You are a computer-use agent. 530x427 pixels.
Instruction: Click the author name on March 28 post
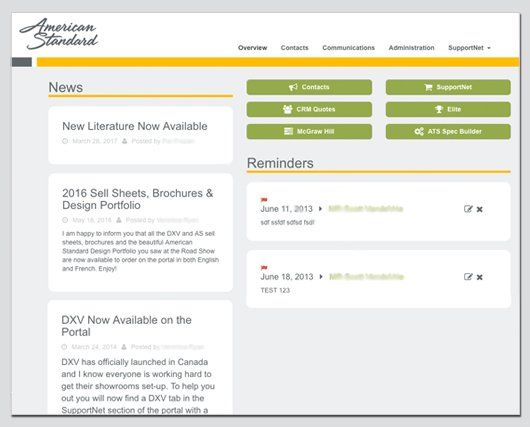[x=178, y=141]
